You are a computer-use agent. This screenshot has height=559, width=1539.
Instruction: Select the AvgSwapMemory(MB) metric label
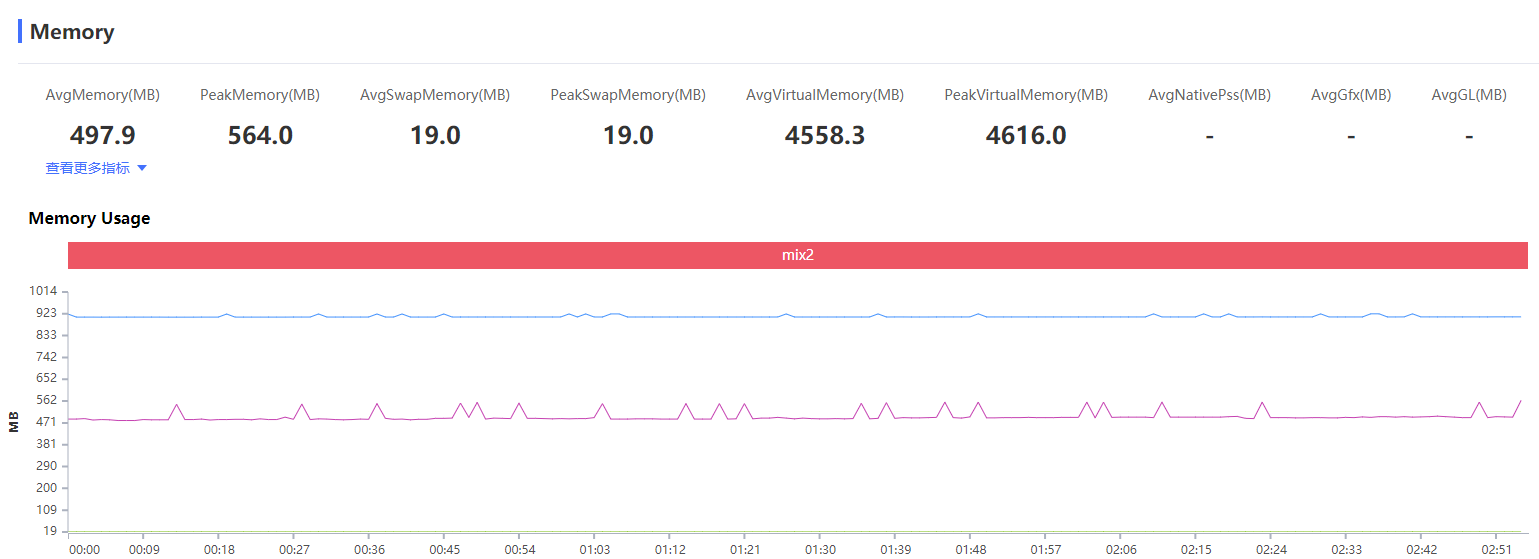[435, 95]
